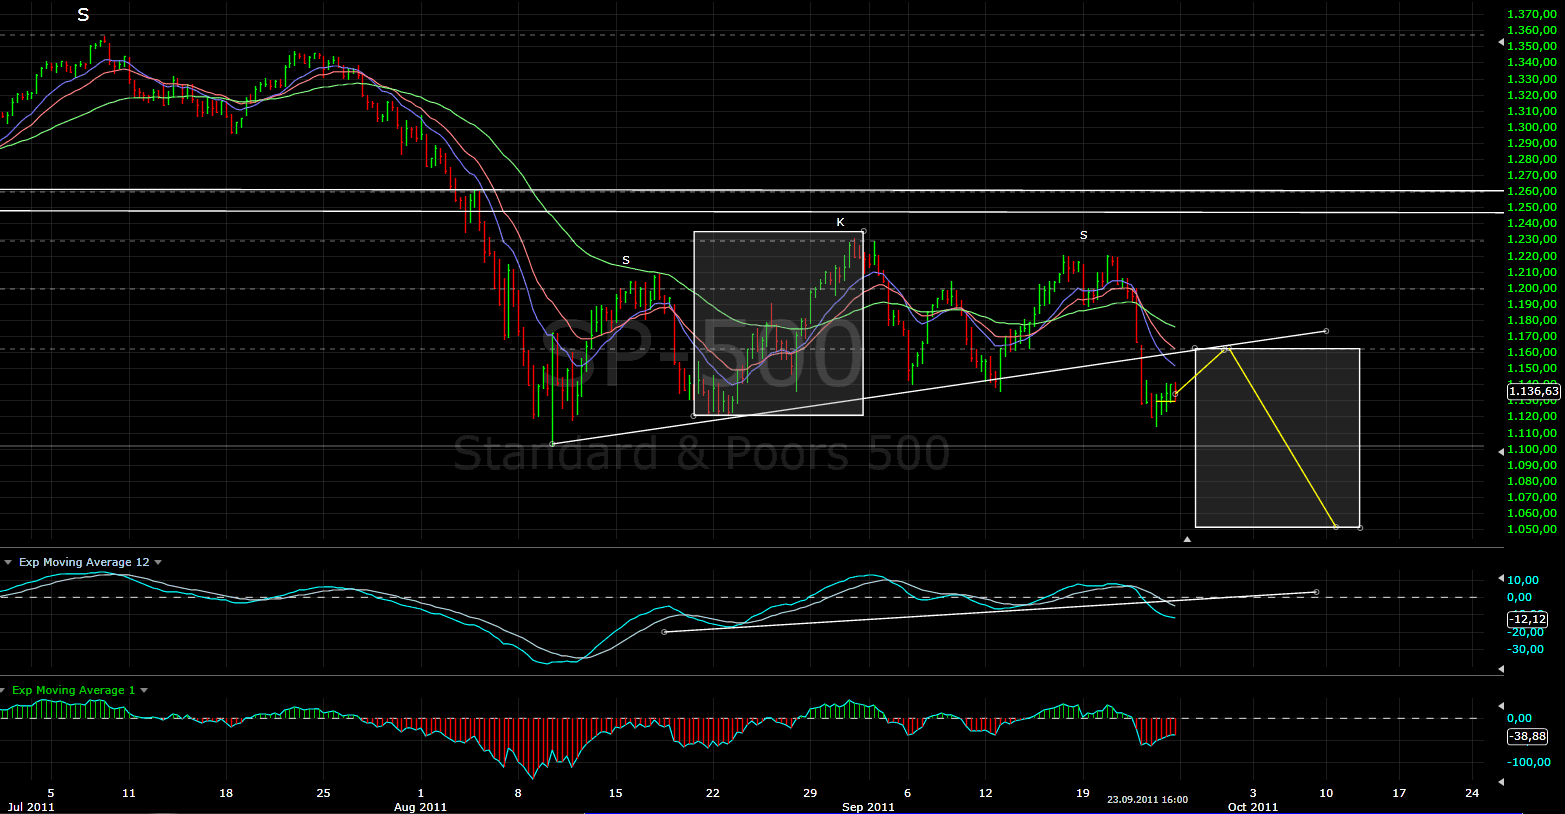Select the yellow descending projection line
Screen dimensions: 1565x814
(1282, 438)
